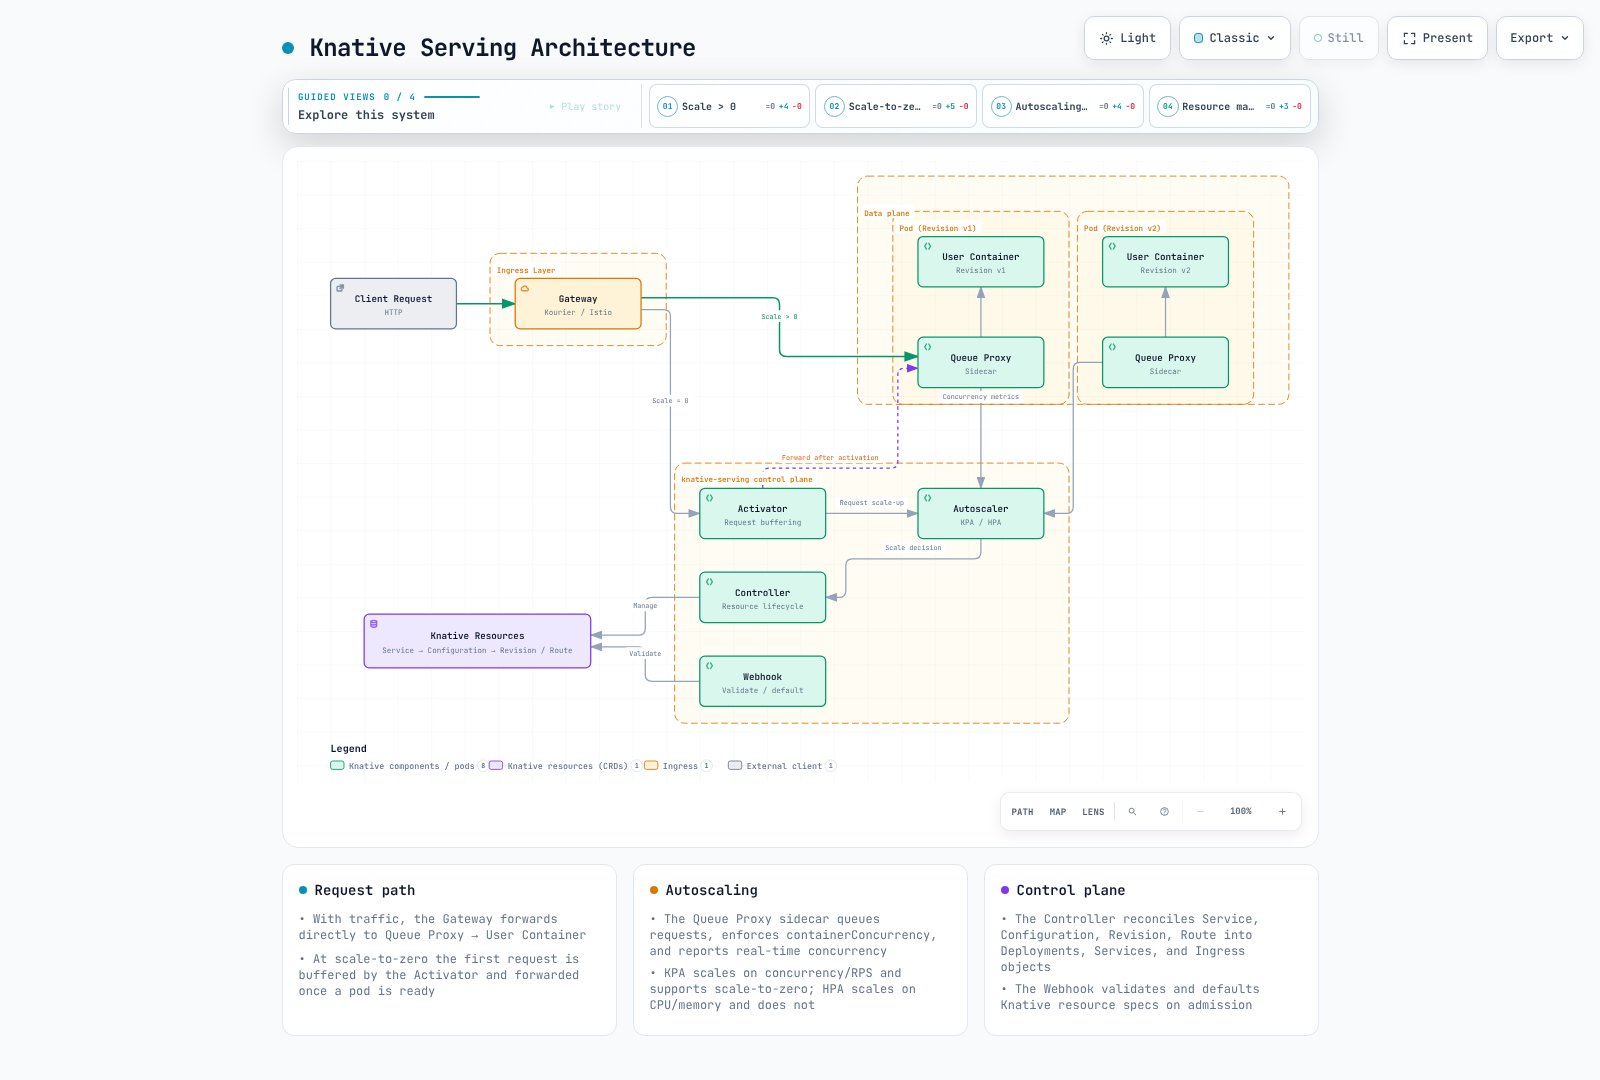
Task: Select guided view 02 Scale-to-zero
Action: pyautogui.click(x=896, y=106)
